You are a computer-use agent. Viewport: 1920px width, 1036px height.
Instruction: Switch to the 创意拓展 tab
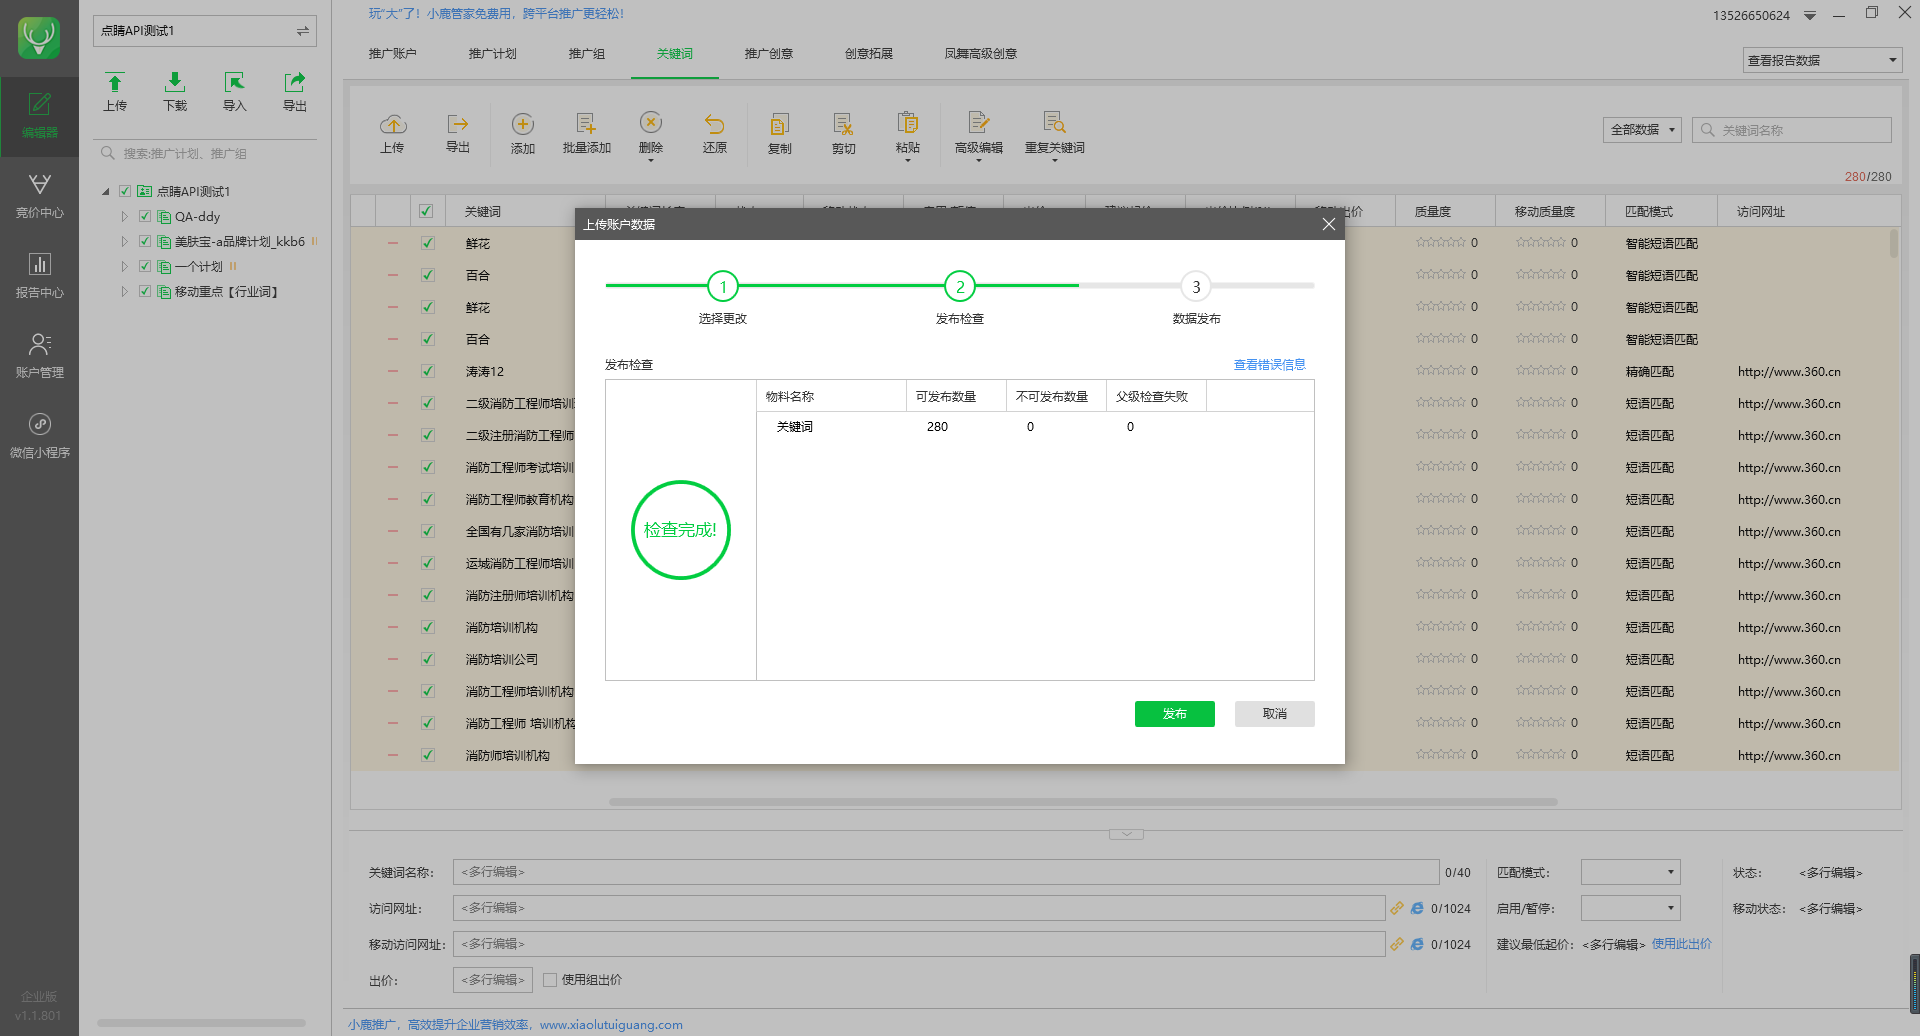pos(869,54)
